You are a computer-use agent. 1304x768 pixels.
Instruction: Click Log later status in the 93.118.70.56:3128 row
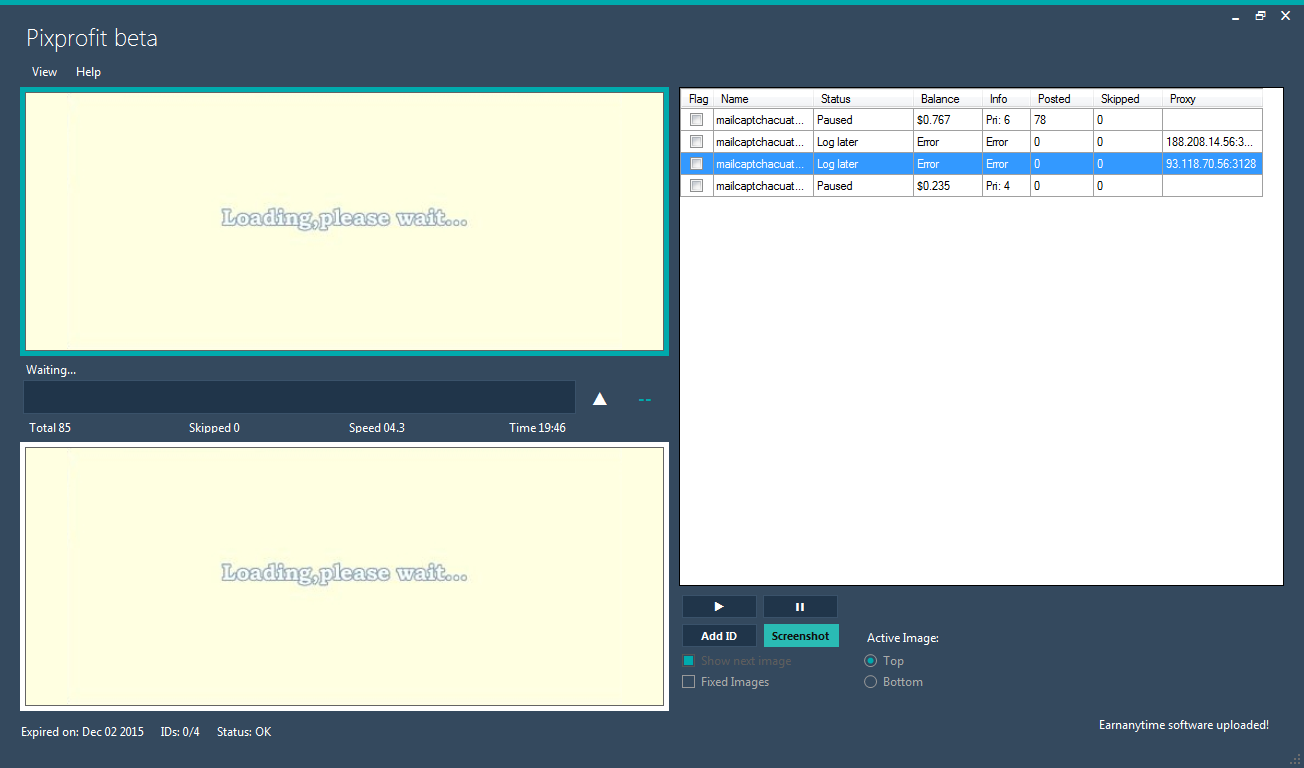point(863,164)
